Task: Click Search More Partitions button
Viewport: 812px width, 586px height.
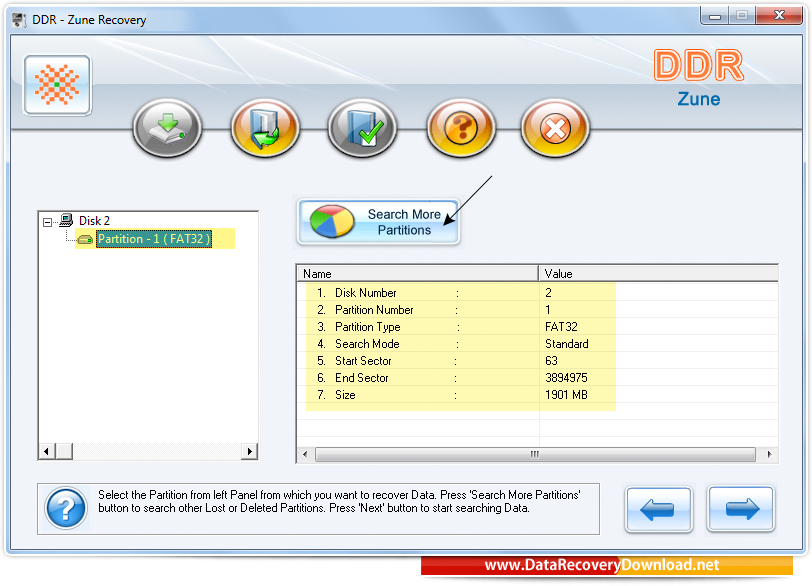Action: coord(379,222)
